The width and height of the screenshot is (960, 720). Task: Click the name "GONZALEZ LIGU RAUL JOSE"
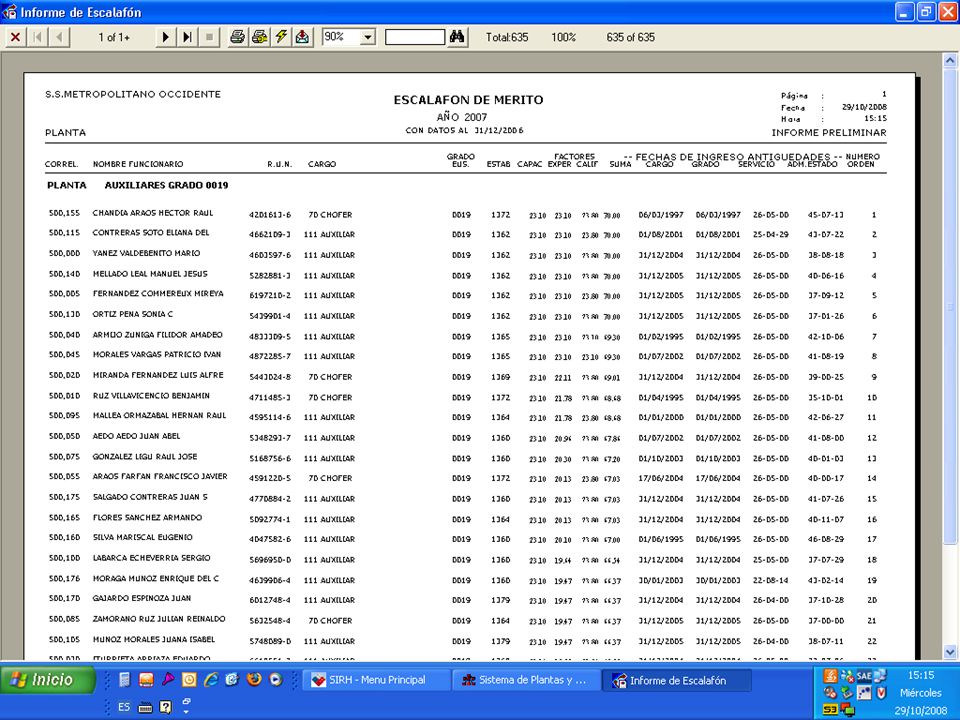tap(145, 457)
